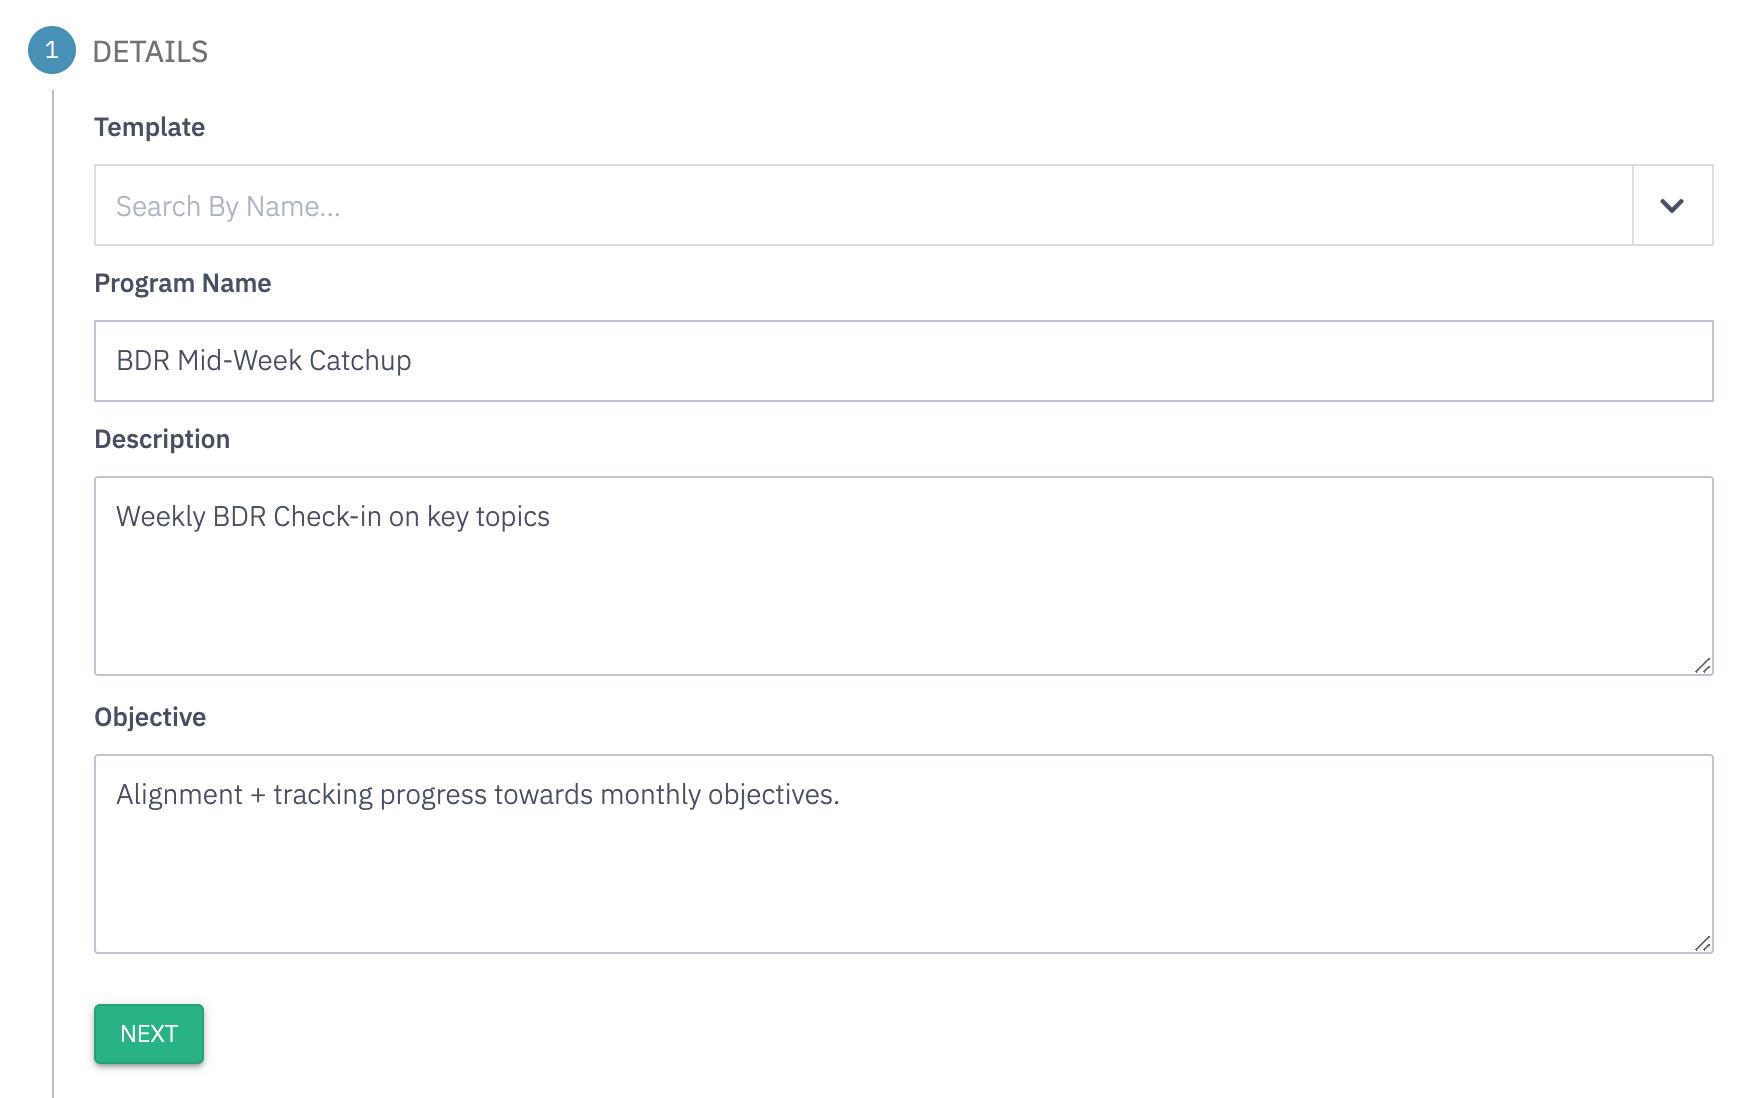Click inside the Objective text area
Viewport: 1758px width, 1098px height.
pos(904,854)
